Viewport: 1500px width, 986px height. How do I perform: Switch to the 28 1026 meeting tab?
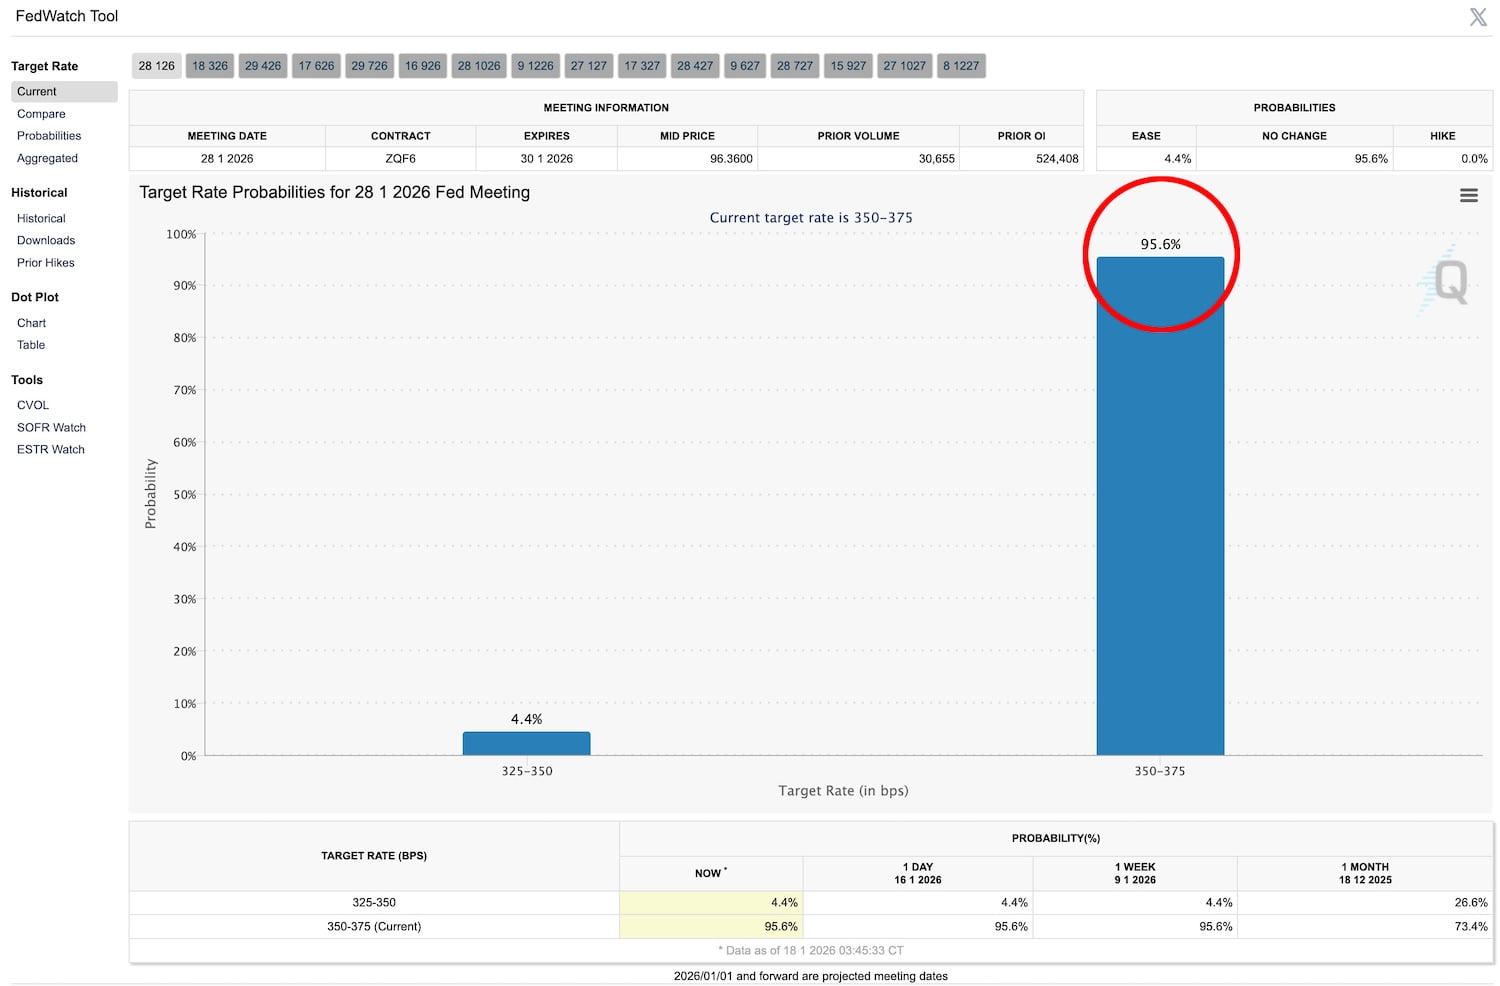point(479,66)
